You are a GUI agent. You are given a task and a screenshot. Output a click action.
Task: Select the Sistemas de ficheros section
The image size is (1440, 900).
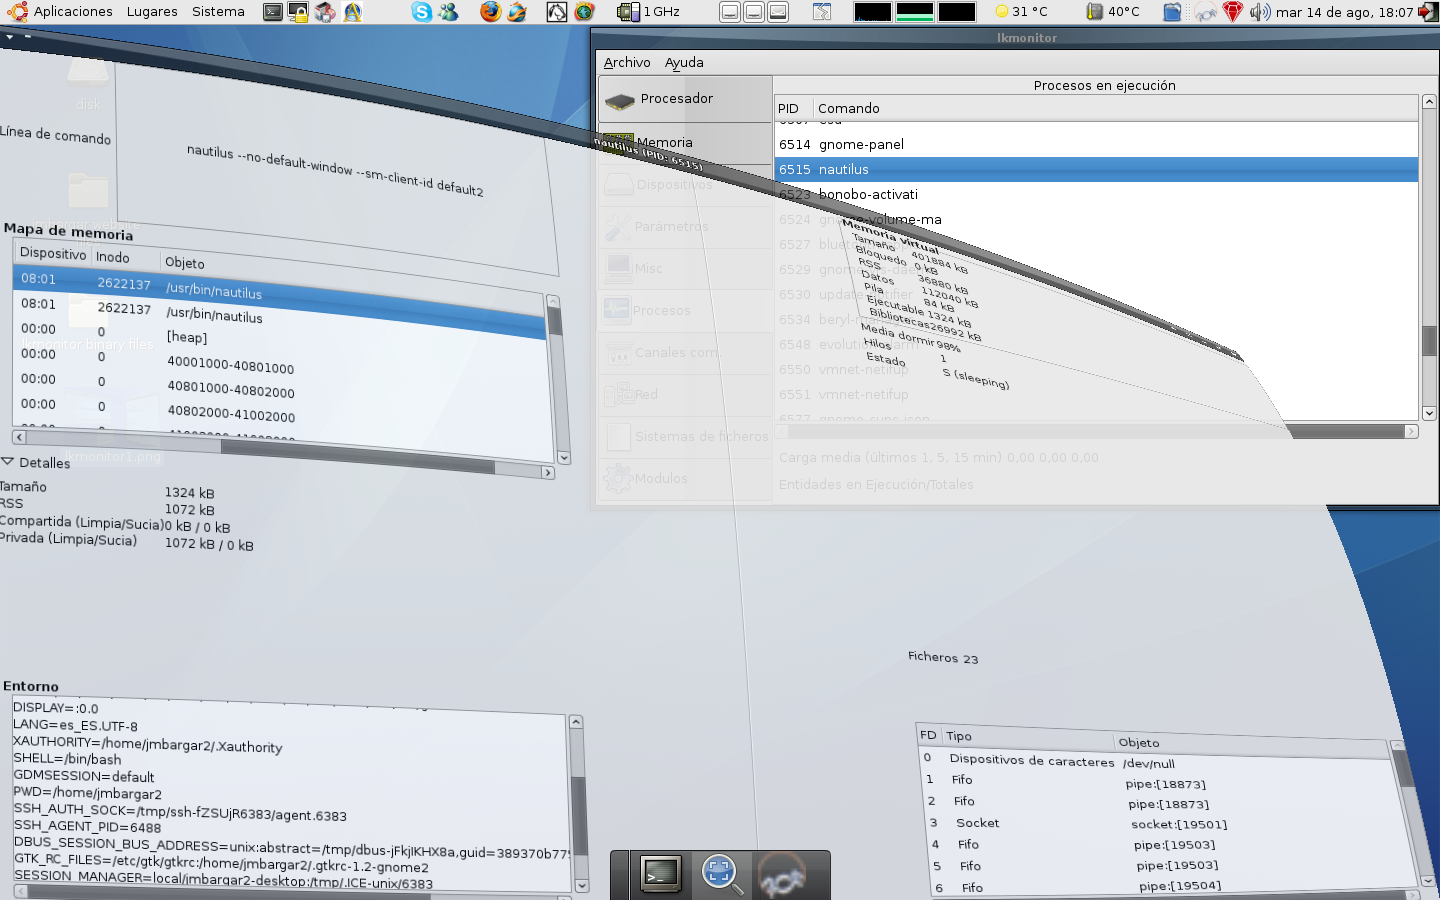click(685, 437)
